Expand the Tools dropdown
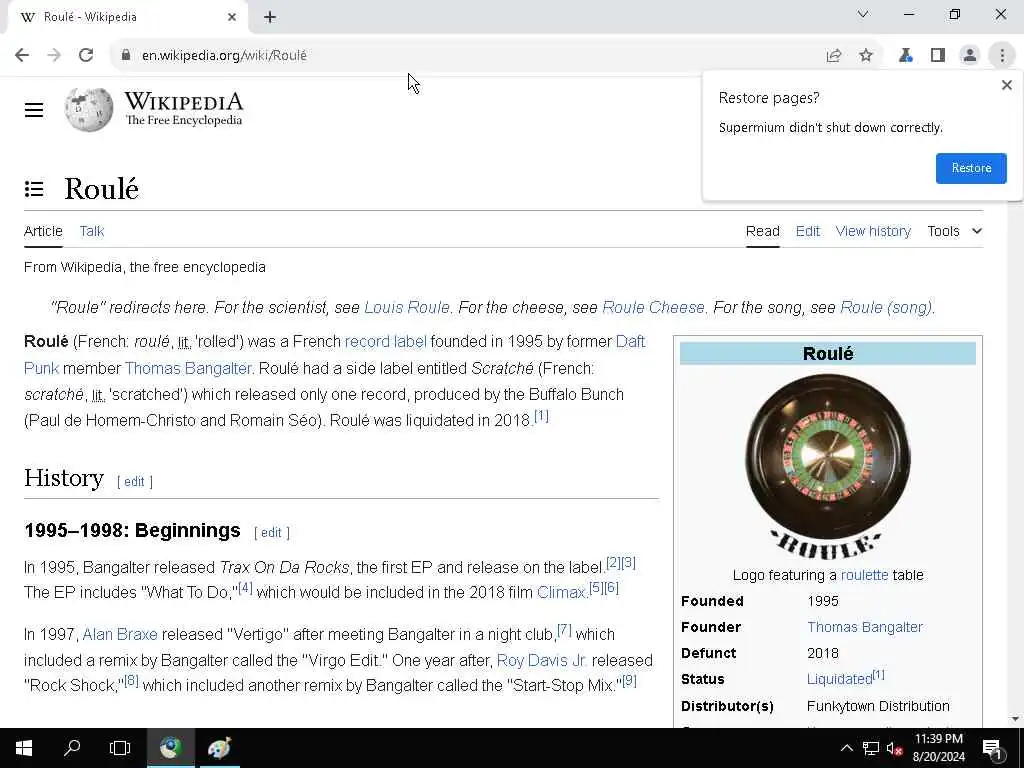This screenshot has height=768, width=1024. pyautogui.click(x=954, y=231)
